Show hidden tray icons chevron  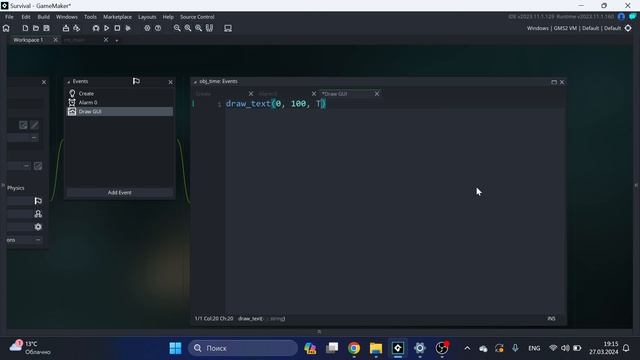point(467,348)
